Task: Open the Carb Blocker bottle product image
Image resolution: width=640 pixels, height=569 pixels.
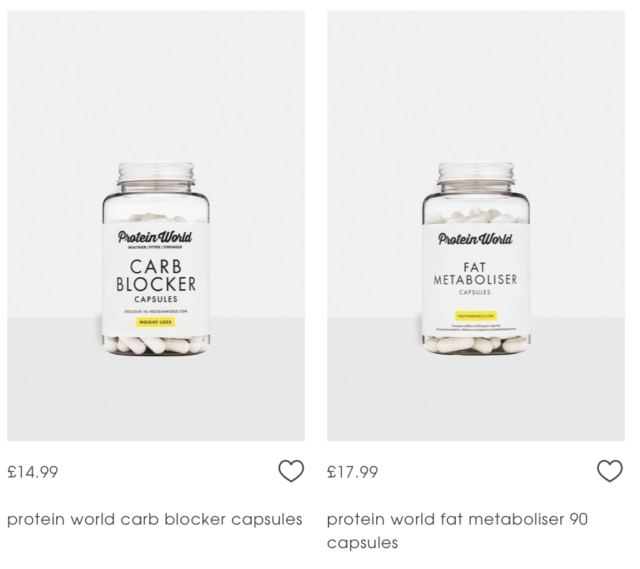Action: [x=156, y=225]
